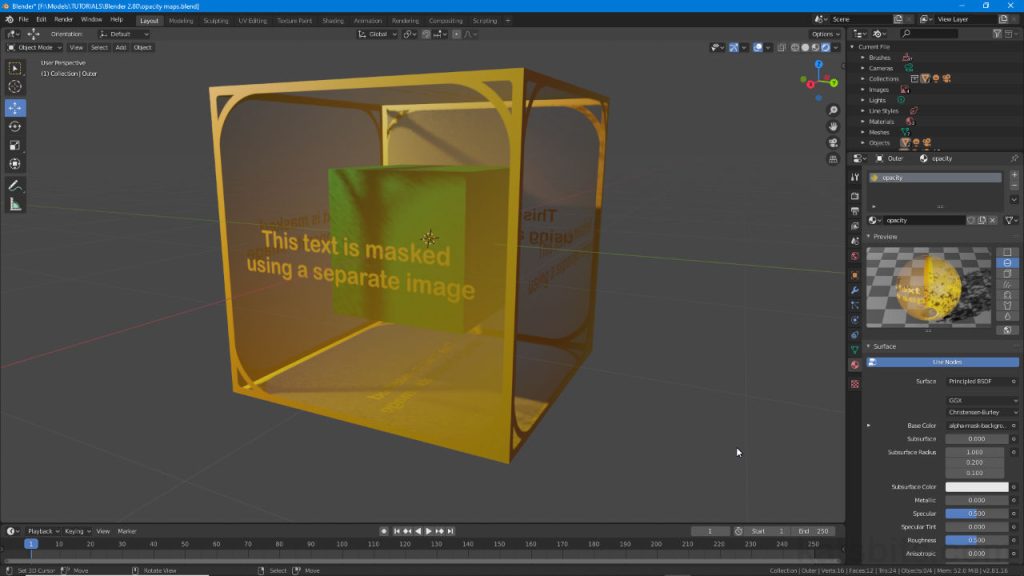The image size is (1024, 576).
Task: Open the Options panel in the viewport header
Action: [x=822, y=33]
